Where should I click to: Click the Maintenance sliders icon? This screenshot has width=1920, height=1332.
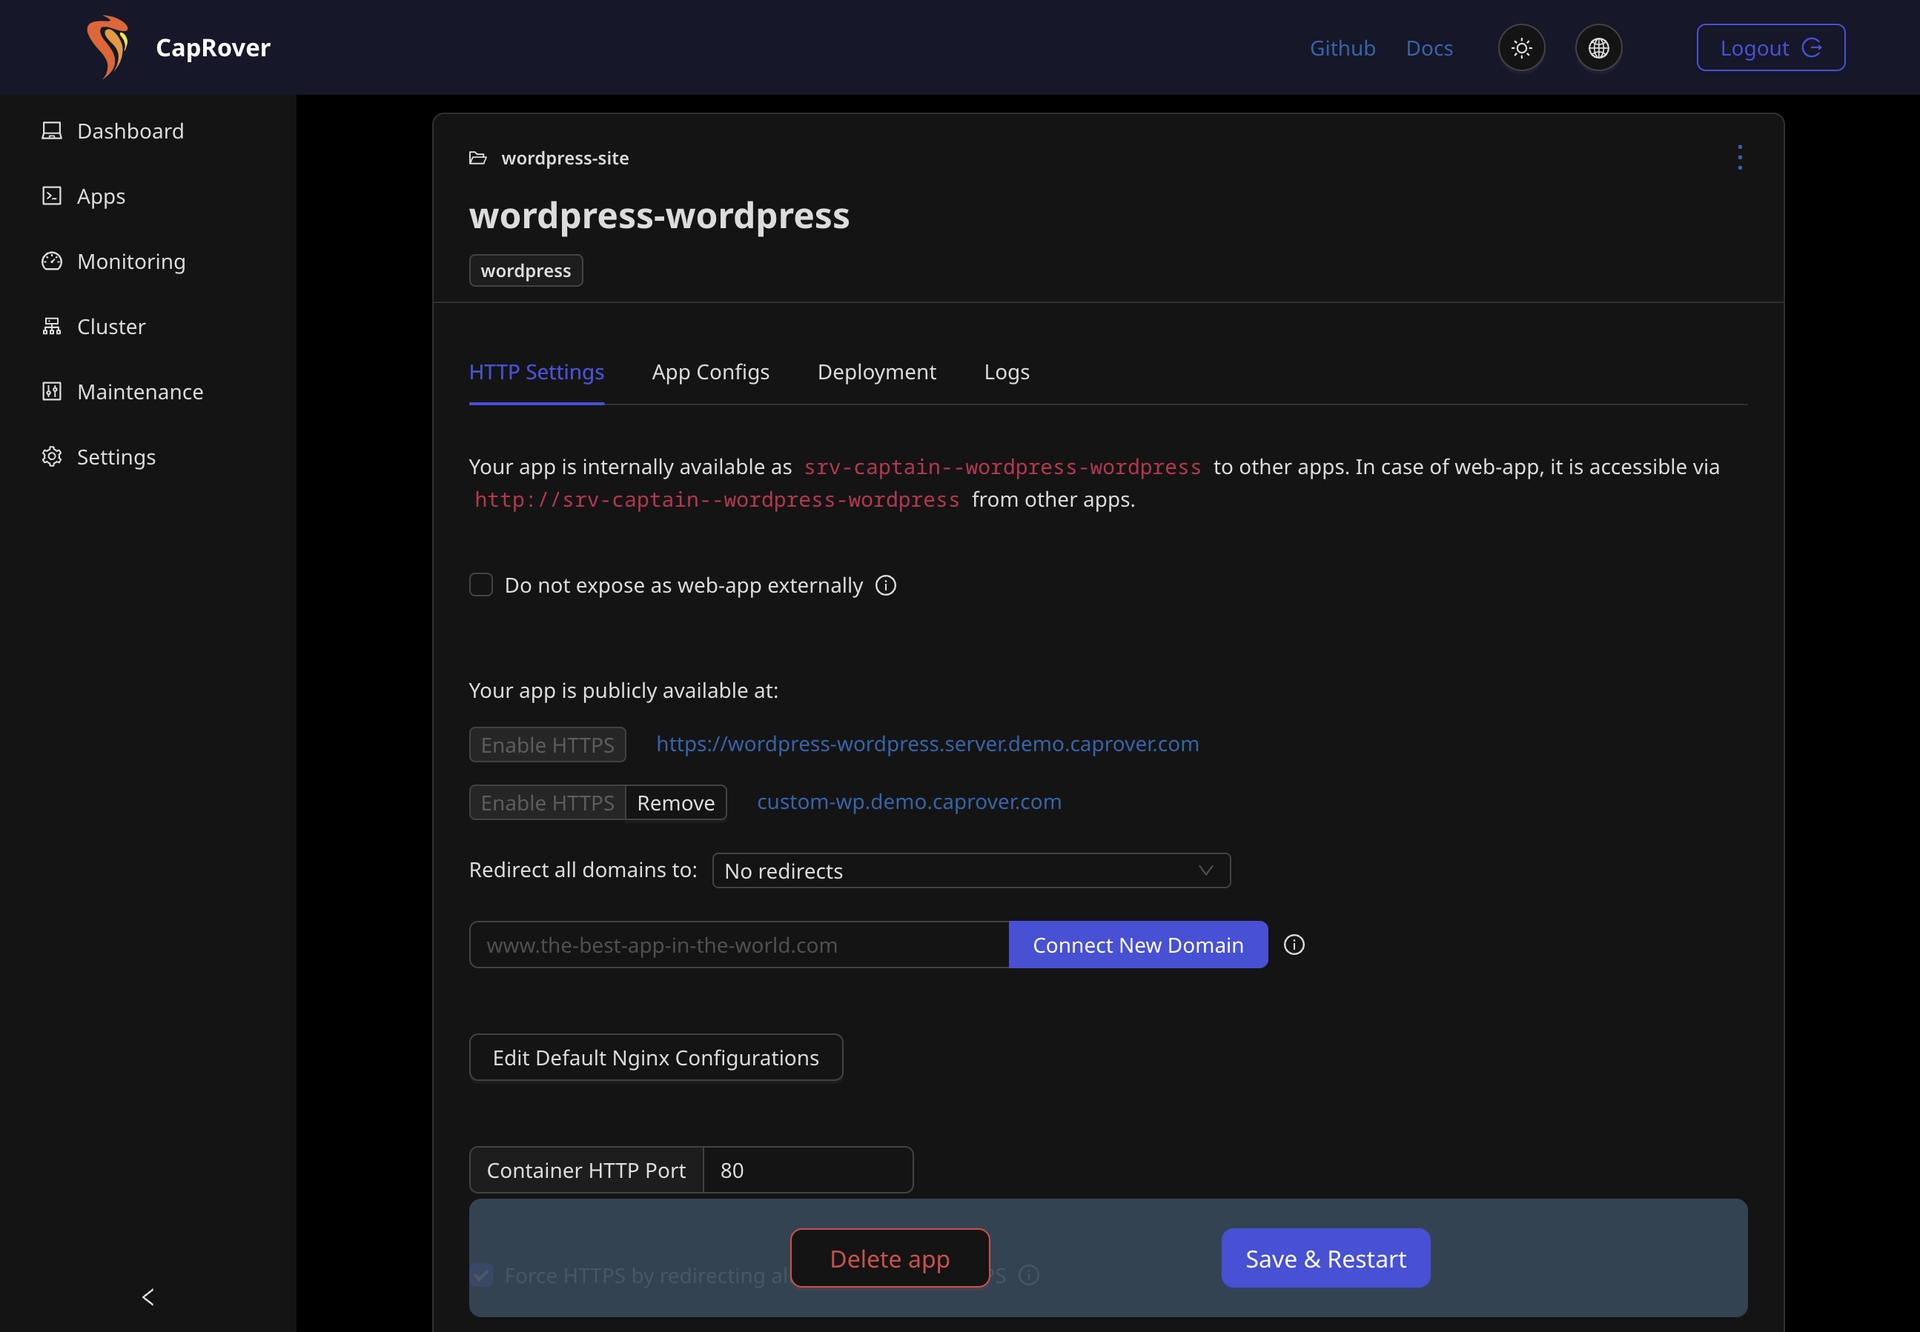point(52,391)
